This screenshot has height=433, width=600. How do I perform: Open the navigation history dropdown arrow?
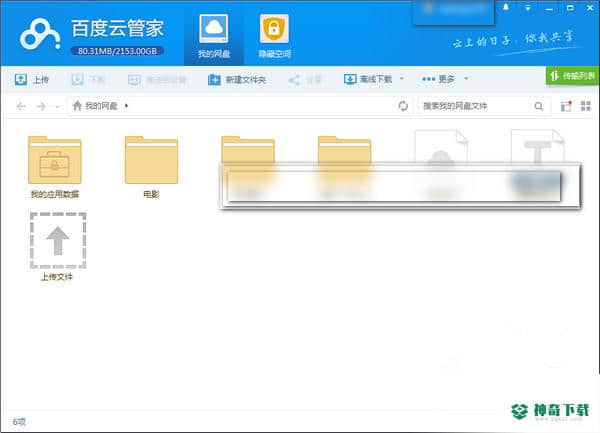(57, 106)
